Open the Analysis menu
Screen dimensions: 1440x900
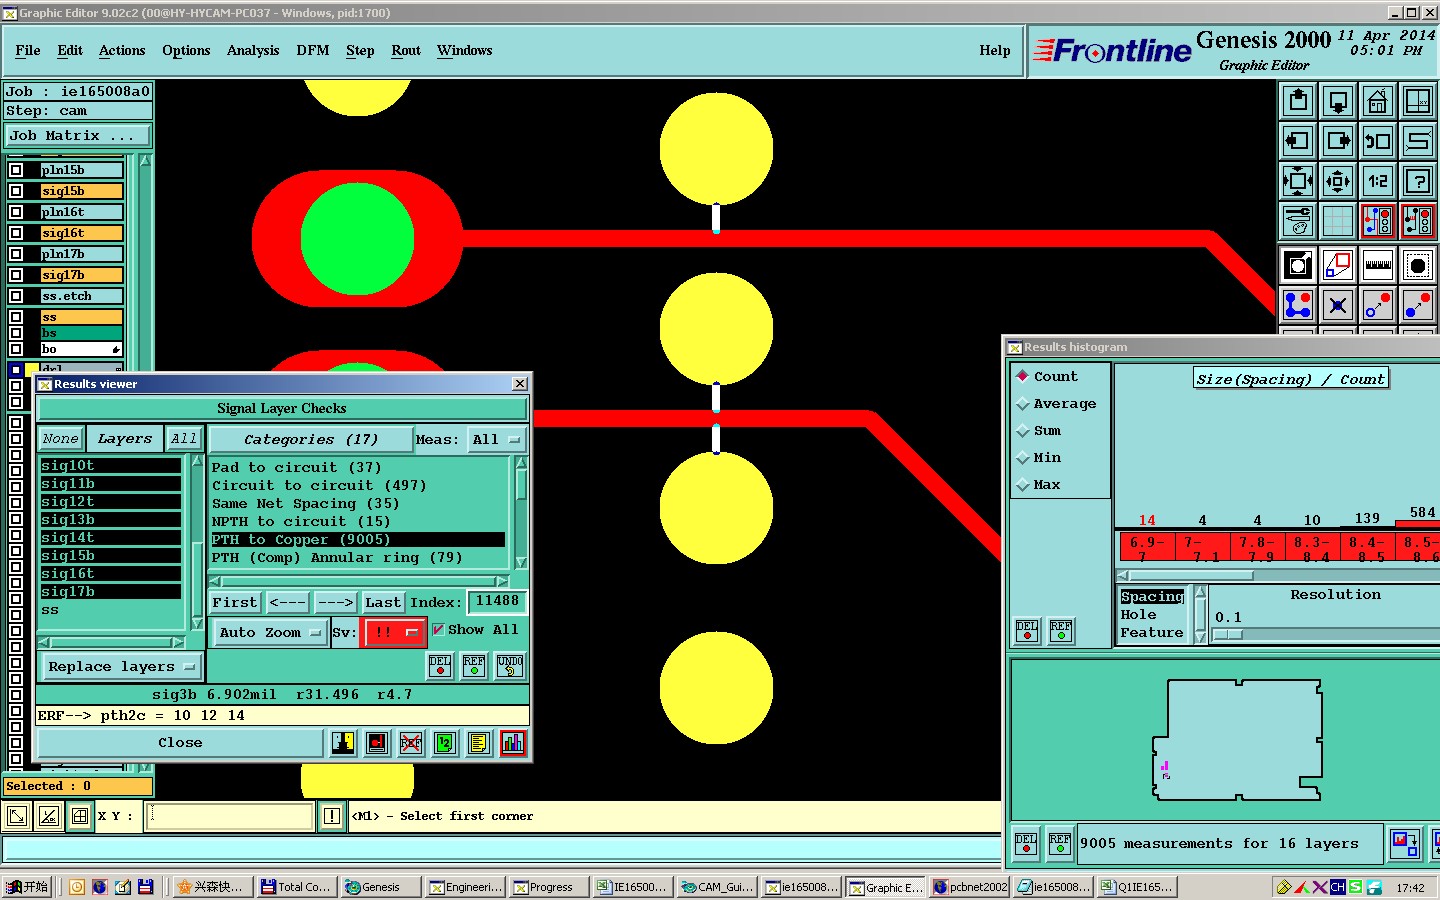coord(253,50)
